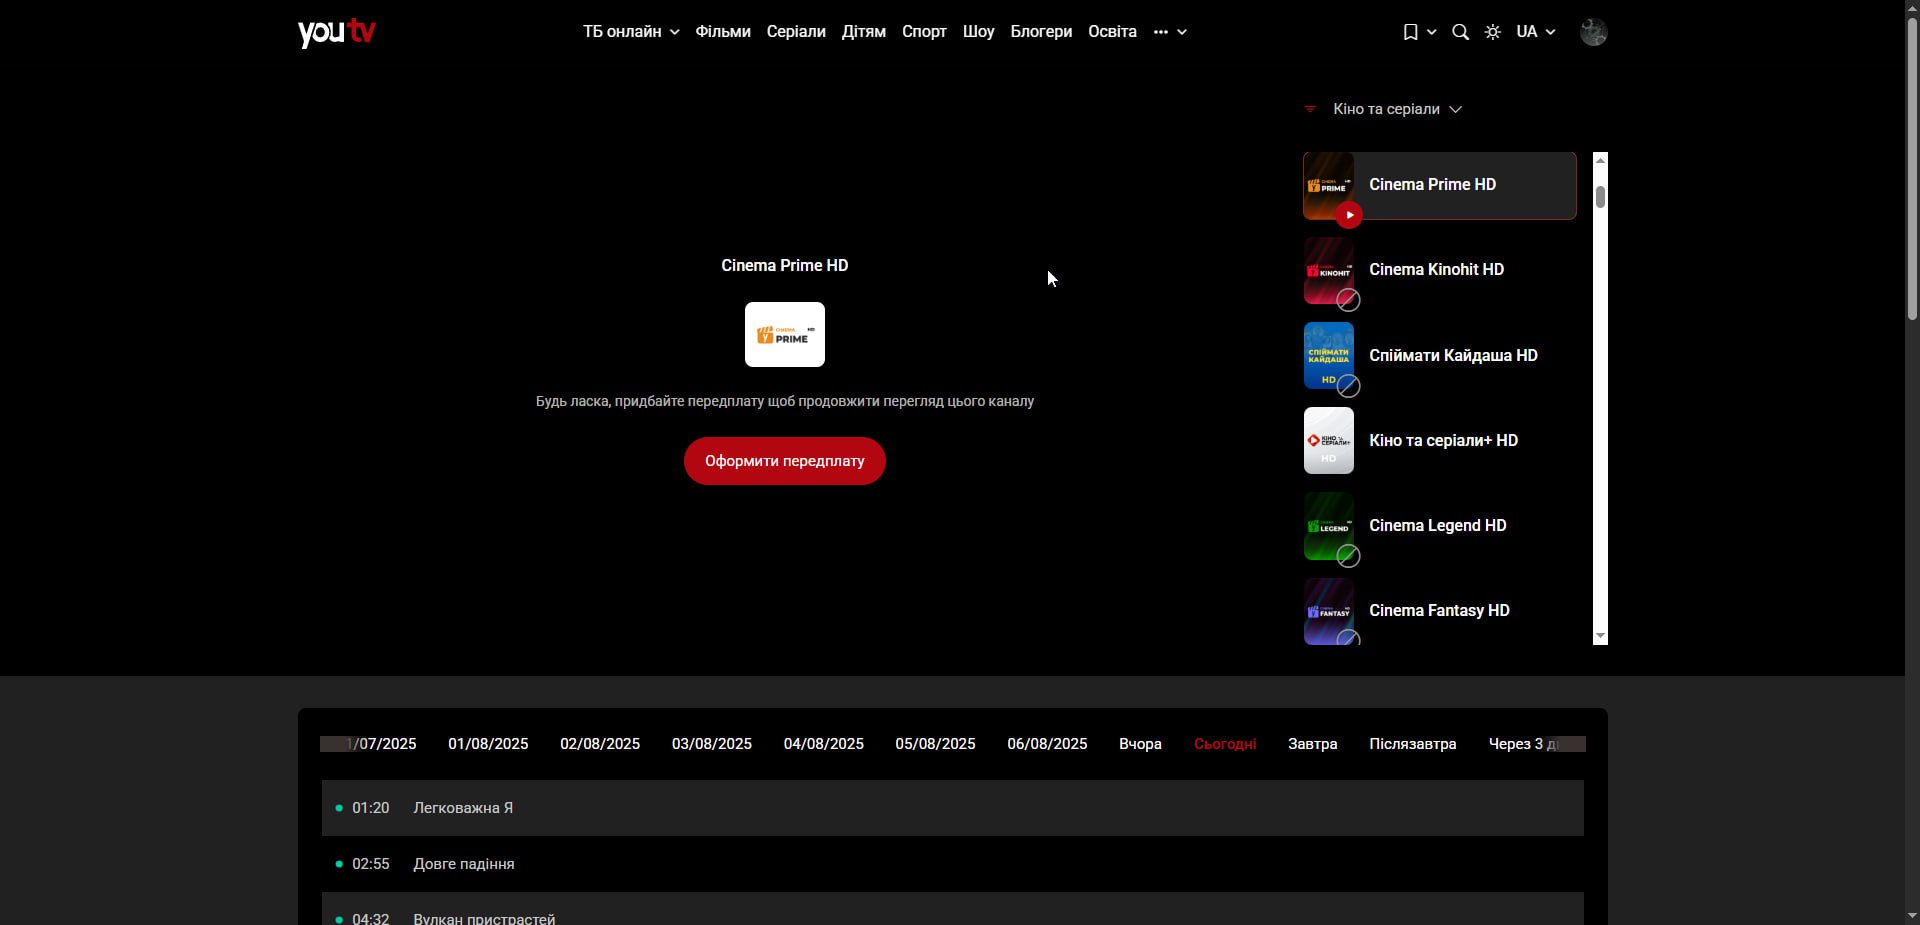The height and width of the screenshot is (925, 1920).
Task: Click the Кіно та серіали+ HD channel name
Action: tap(1443, 440)
